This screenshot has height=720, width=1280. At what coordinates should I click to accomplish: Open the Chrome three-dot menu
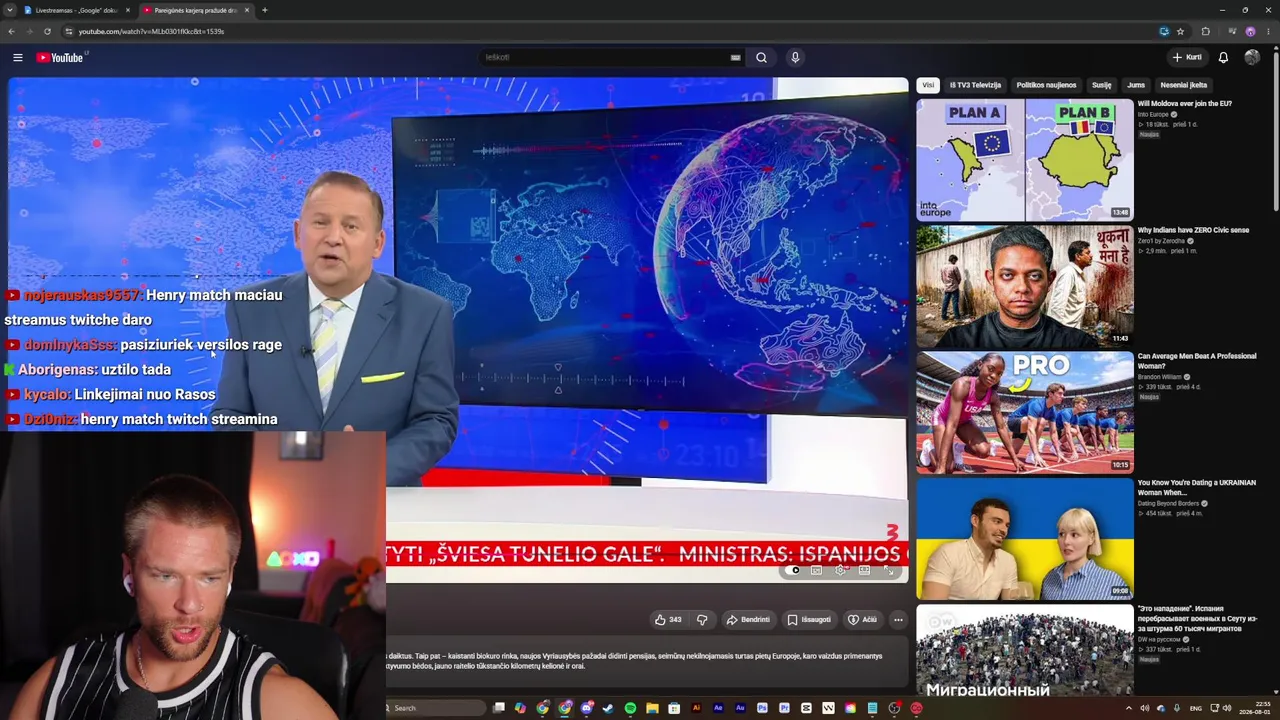[x=1267, y=31]
